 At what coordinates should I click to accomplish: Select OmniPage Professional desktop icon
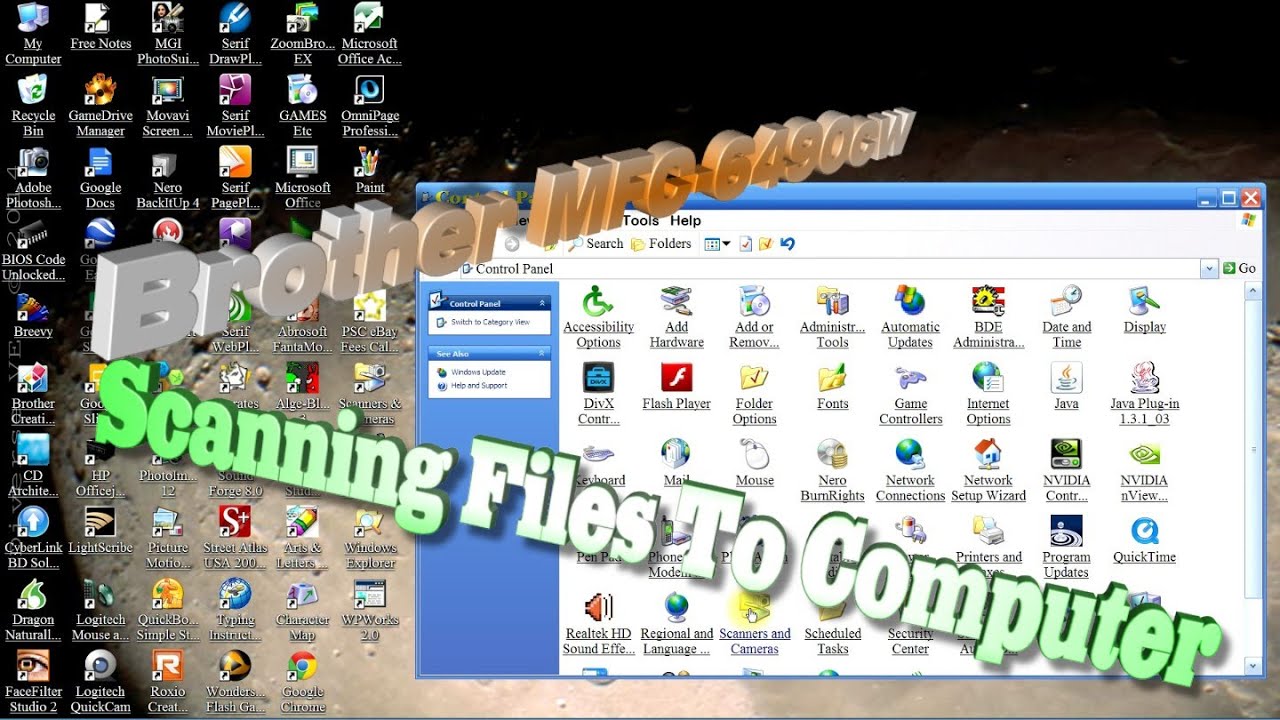tap(369, 106)
